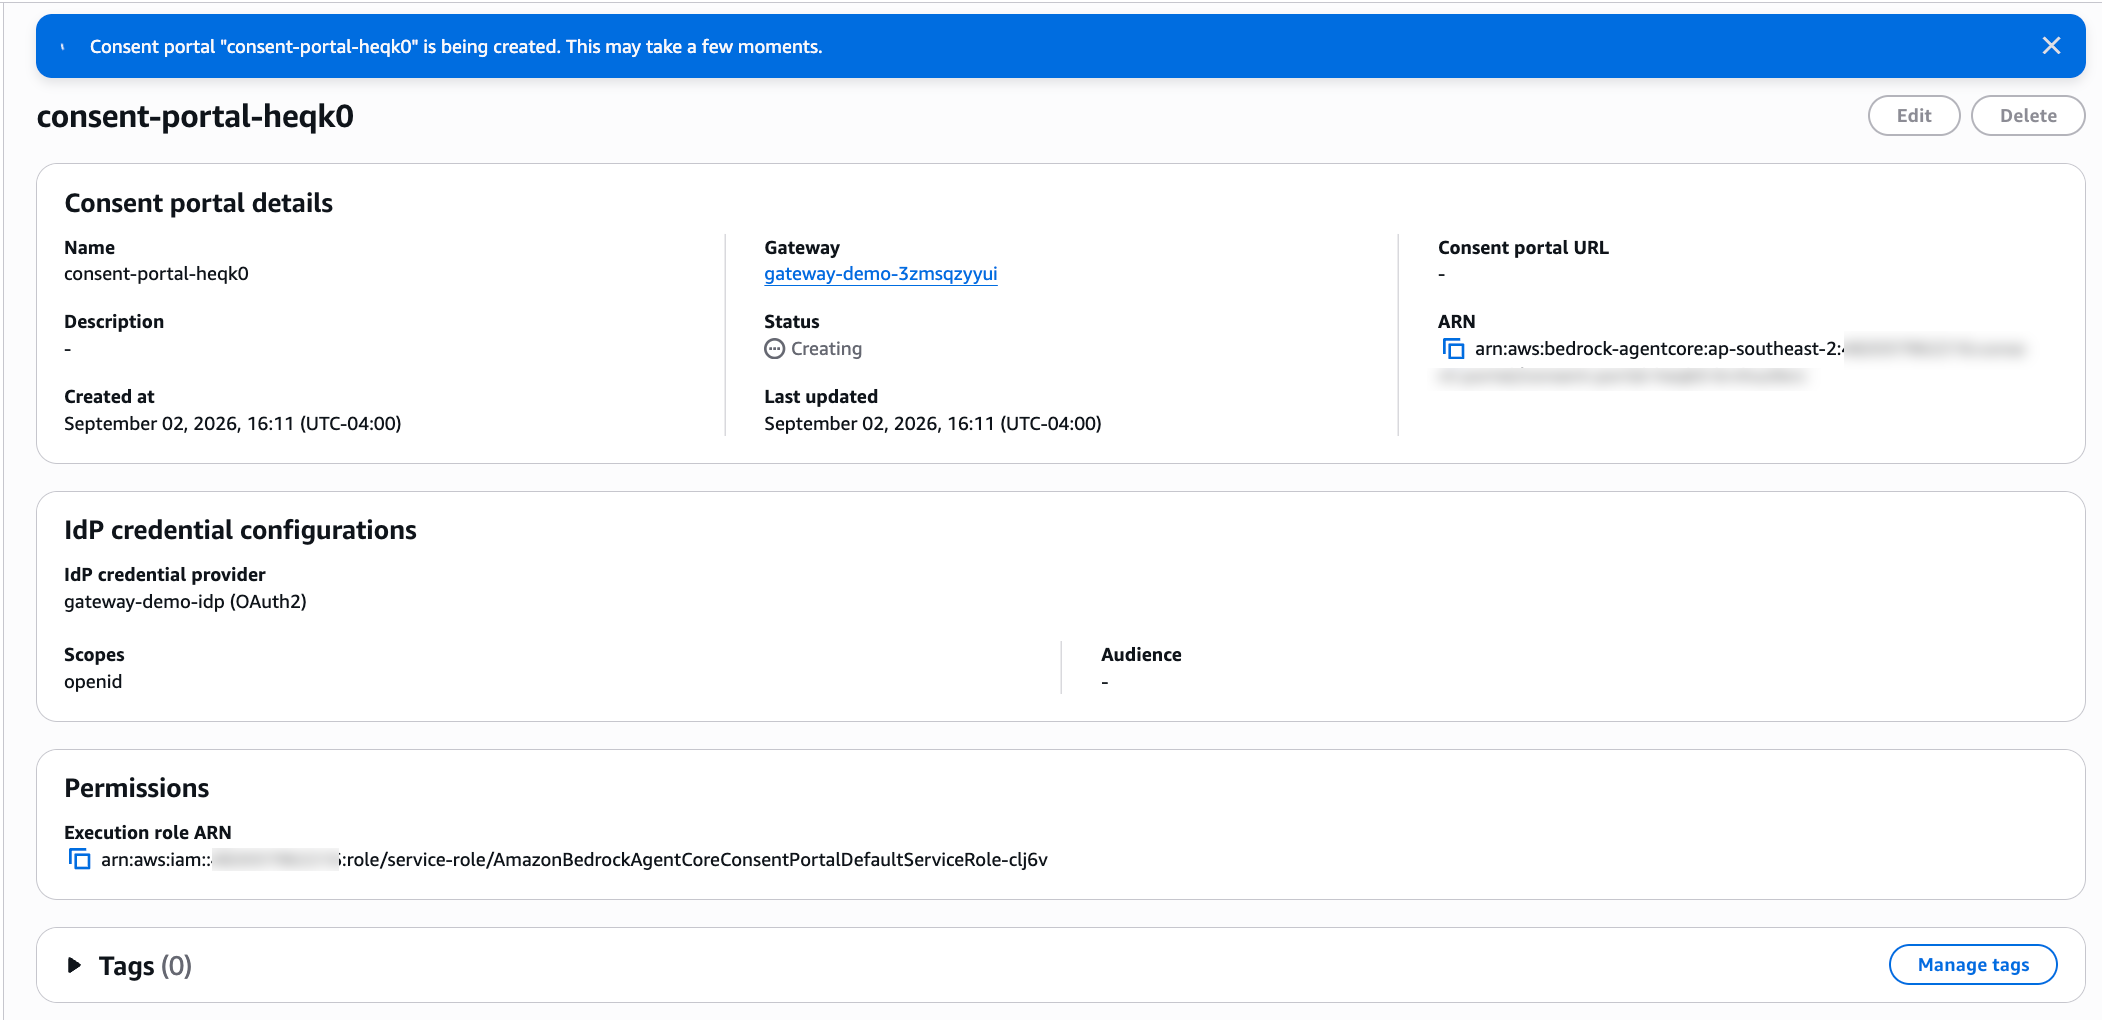
Task: Click the Execution role ARN label
Action: point(148,833)
